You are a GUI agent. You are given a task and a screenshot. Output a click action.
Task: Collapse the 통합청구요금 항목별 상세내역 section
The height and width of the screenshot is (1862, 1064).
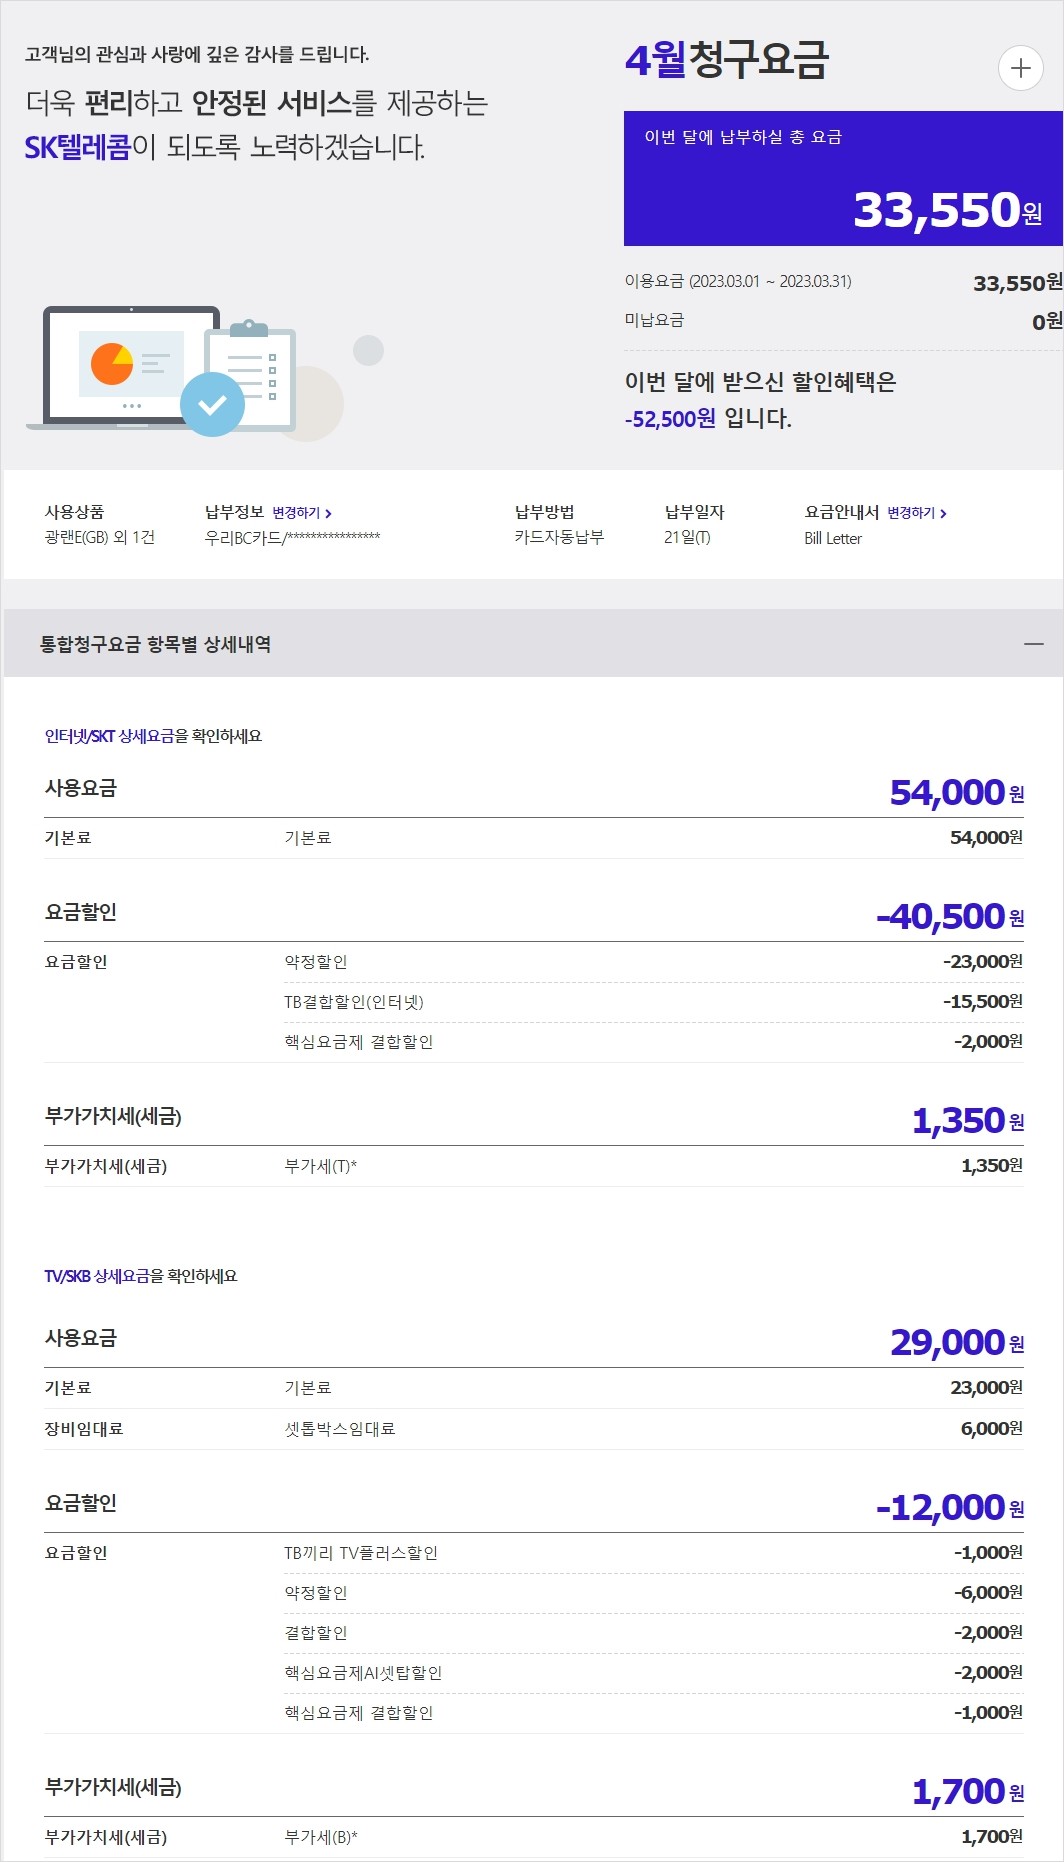click(1033, 644)
